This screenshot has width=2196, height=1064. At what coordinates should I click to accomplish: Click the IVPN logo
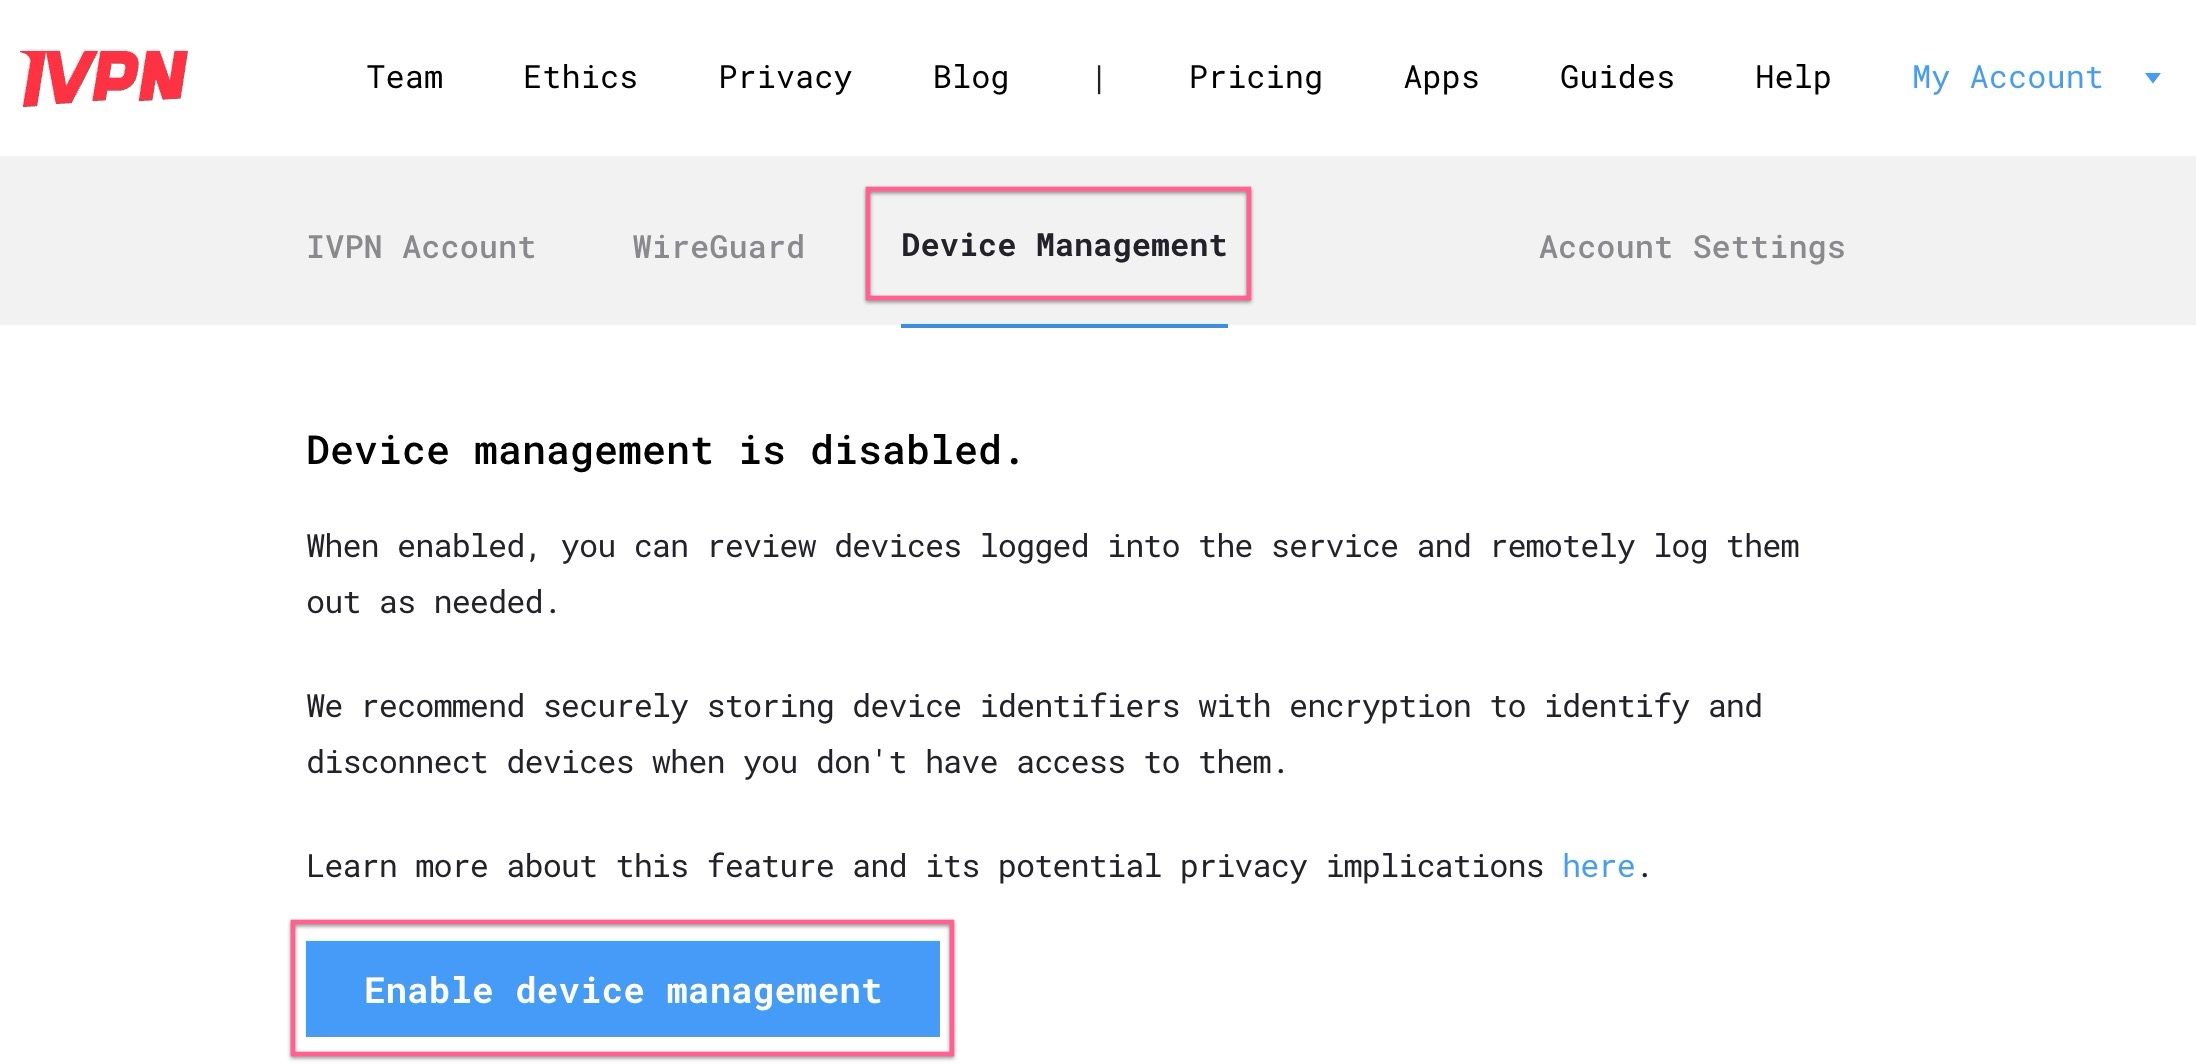(x=105, y=75)
